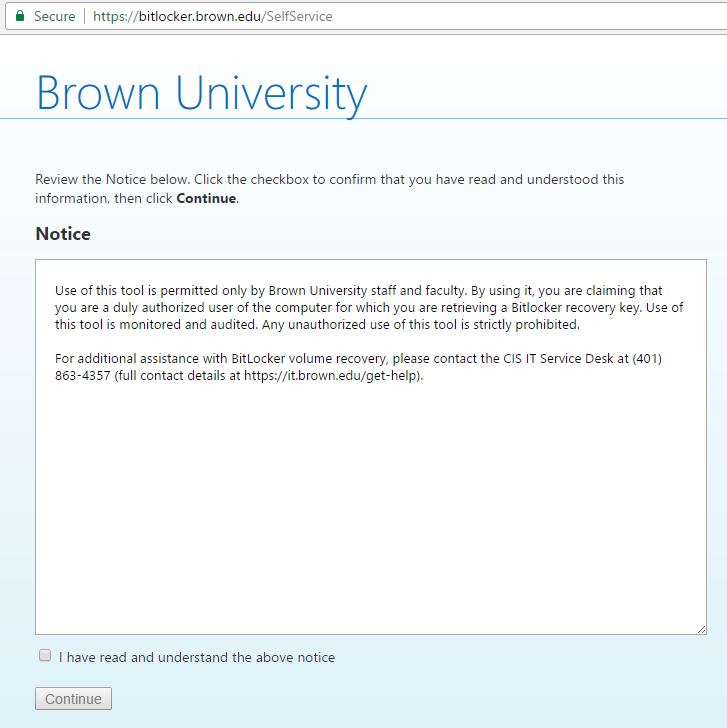Click the bold 'Continue' word in instructions
This screenshot has width=727, height=728.
(206, 198)
